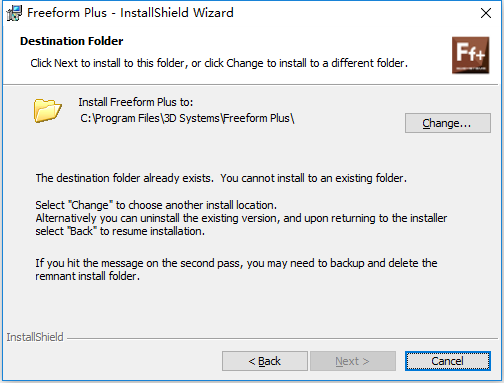Click the 'Alternatively you can uninstall' line
Viewport: 504px width, 383px height.
tap(241, 218)
